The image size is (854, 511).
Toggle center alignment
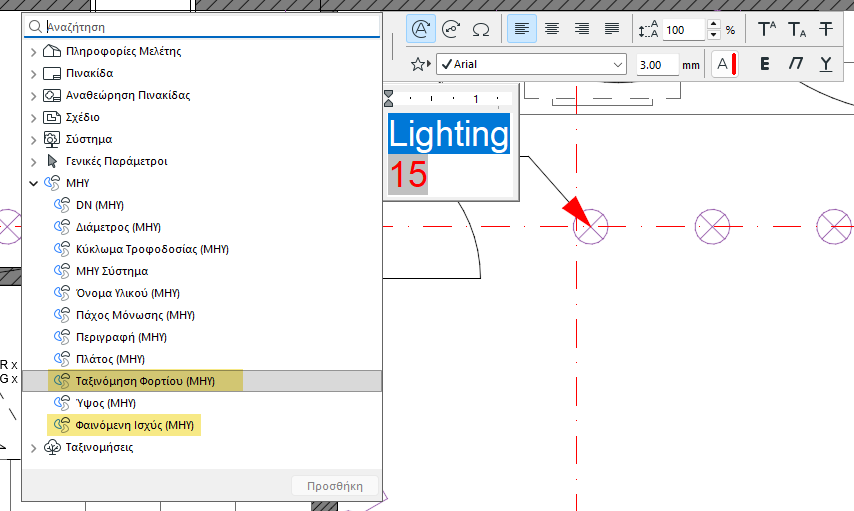click(552, 29)
